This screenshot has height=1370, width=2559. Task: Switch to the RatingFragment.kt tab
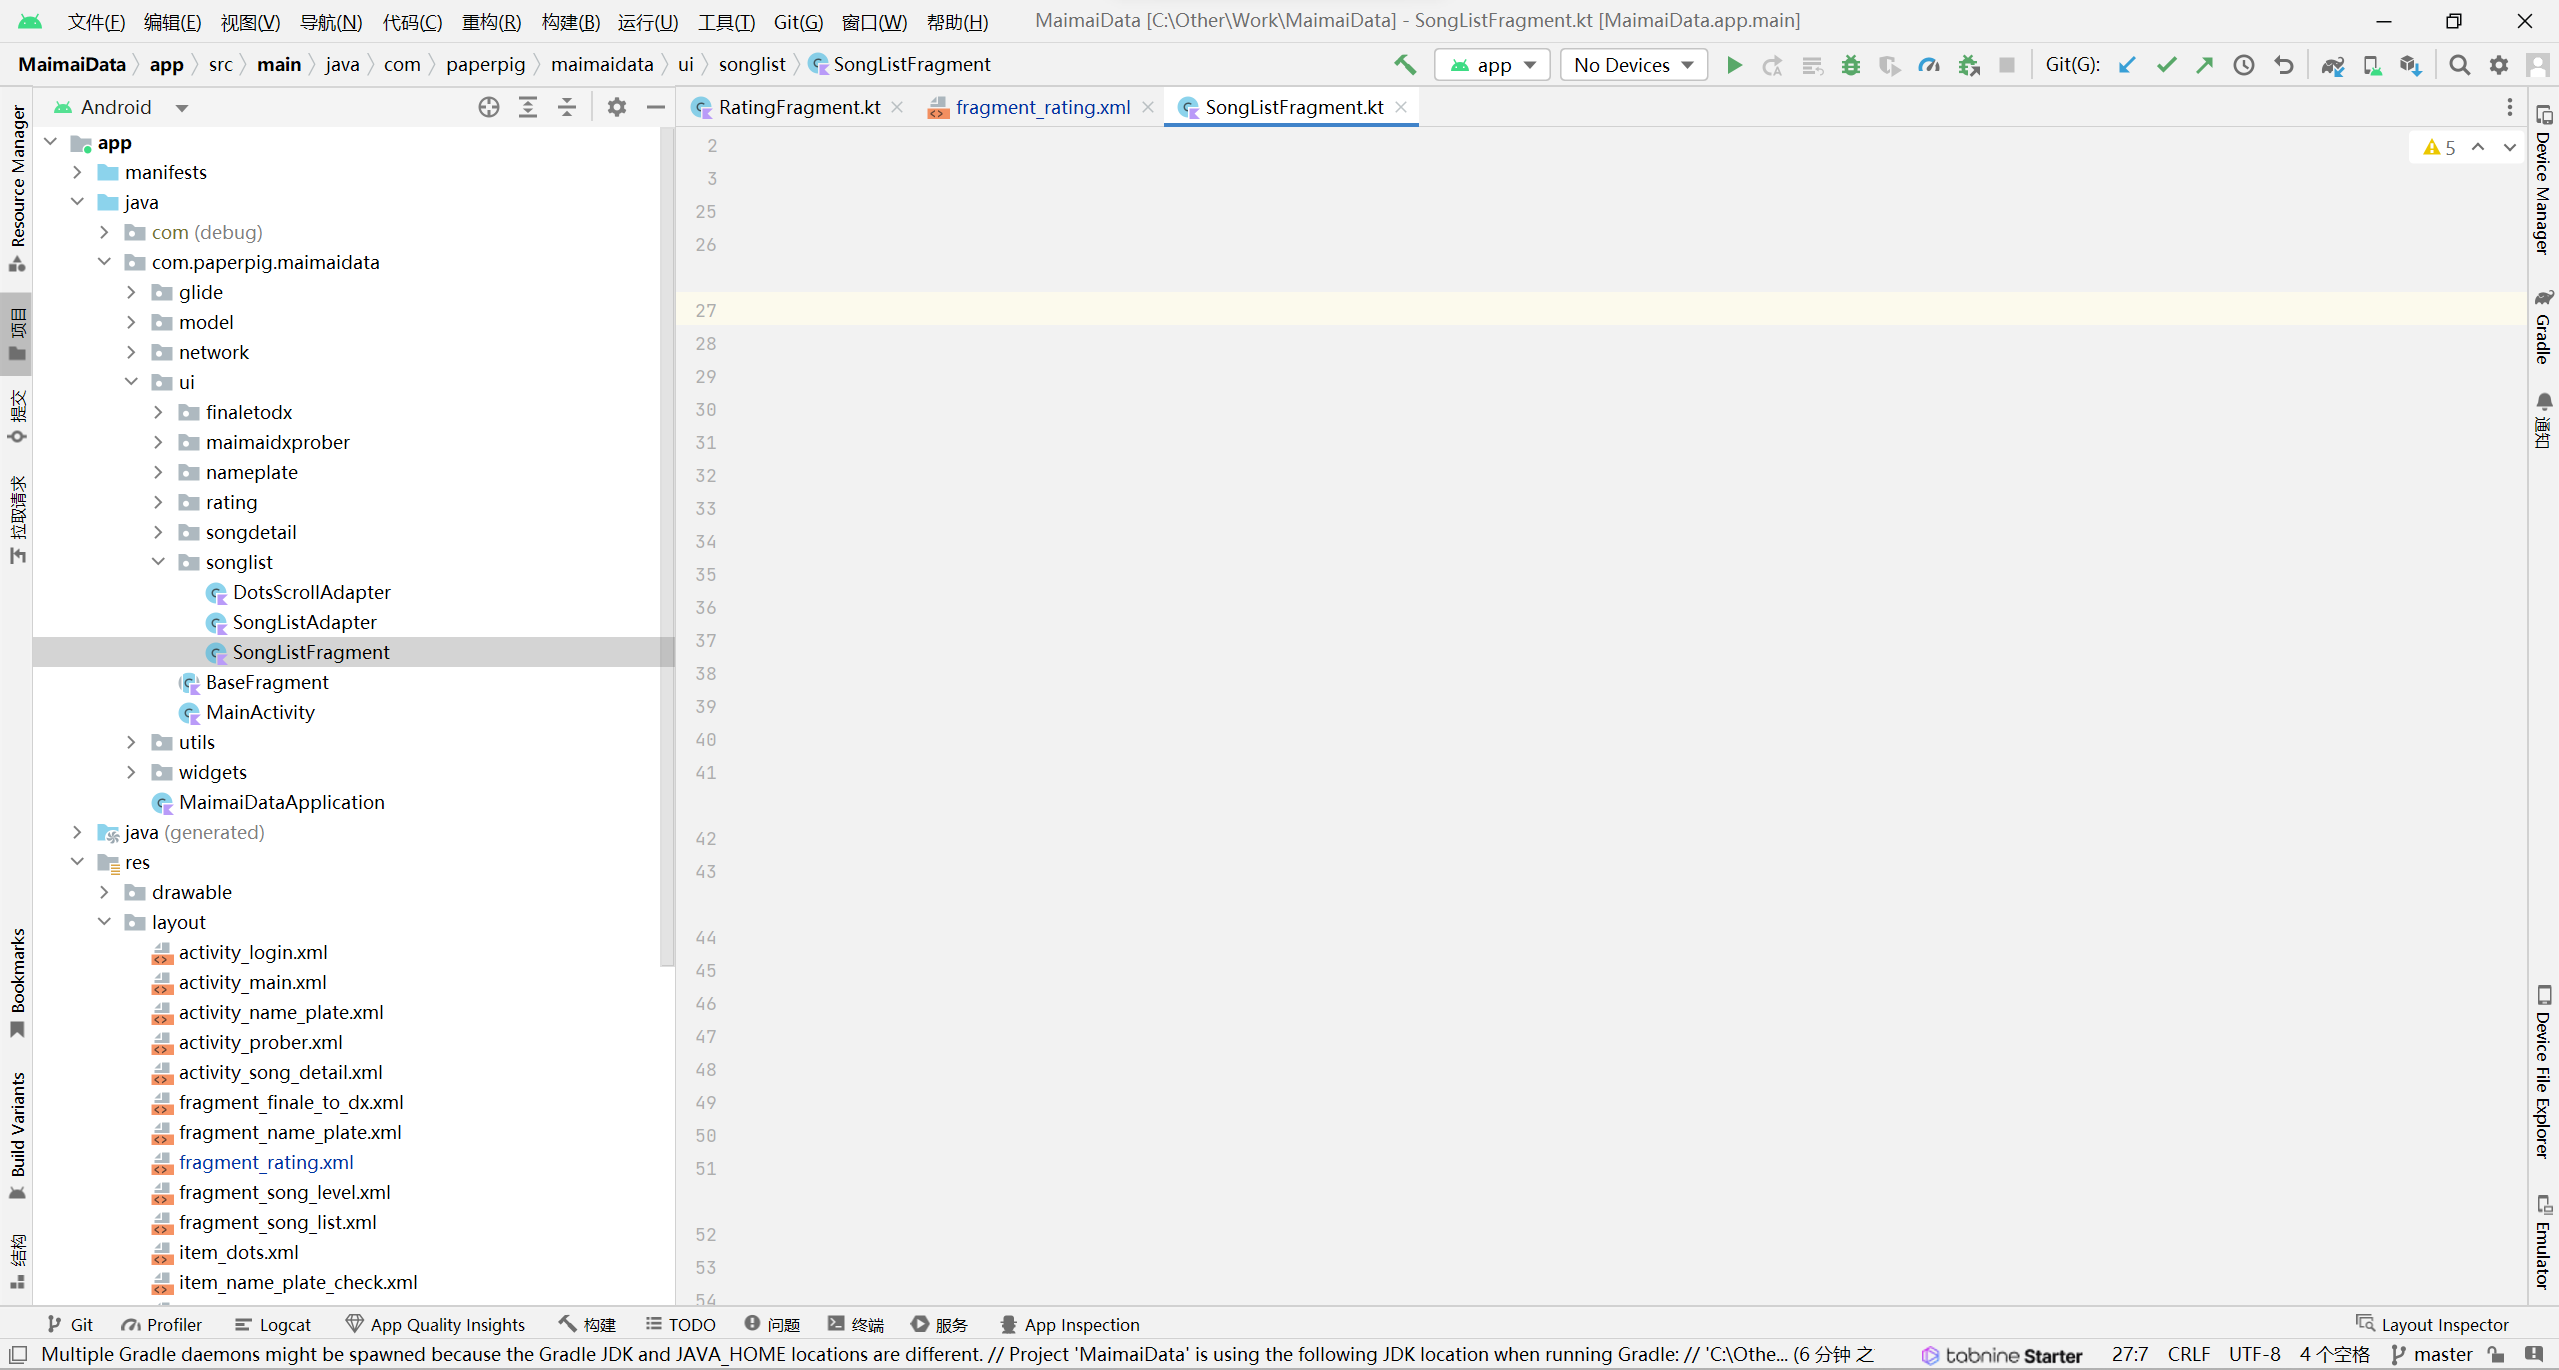coord(798,107)
